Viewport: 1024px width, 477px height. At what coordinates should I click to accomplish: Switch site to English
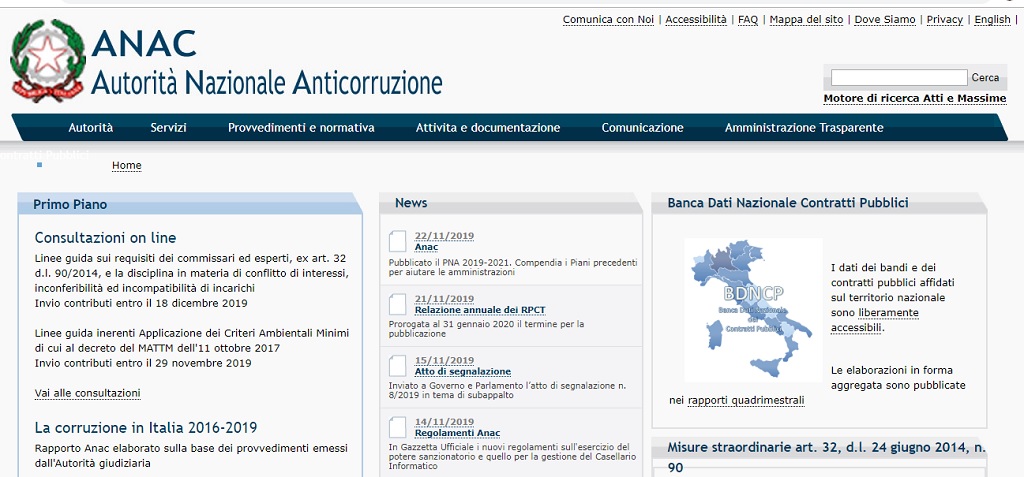(993, 20)
